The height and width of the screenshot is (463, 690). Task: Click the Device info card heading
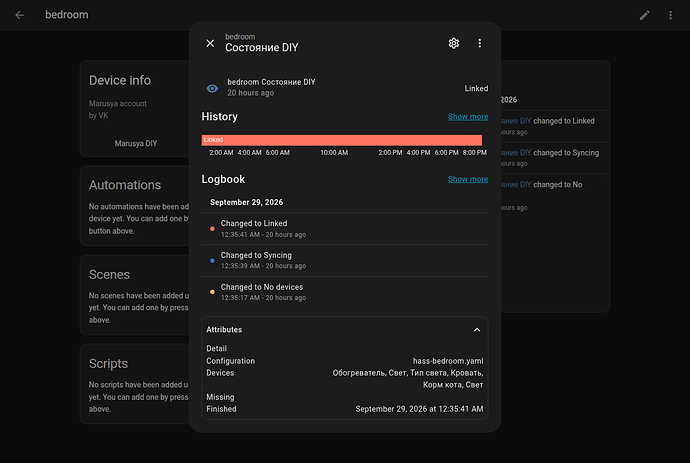(120, 81)
